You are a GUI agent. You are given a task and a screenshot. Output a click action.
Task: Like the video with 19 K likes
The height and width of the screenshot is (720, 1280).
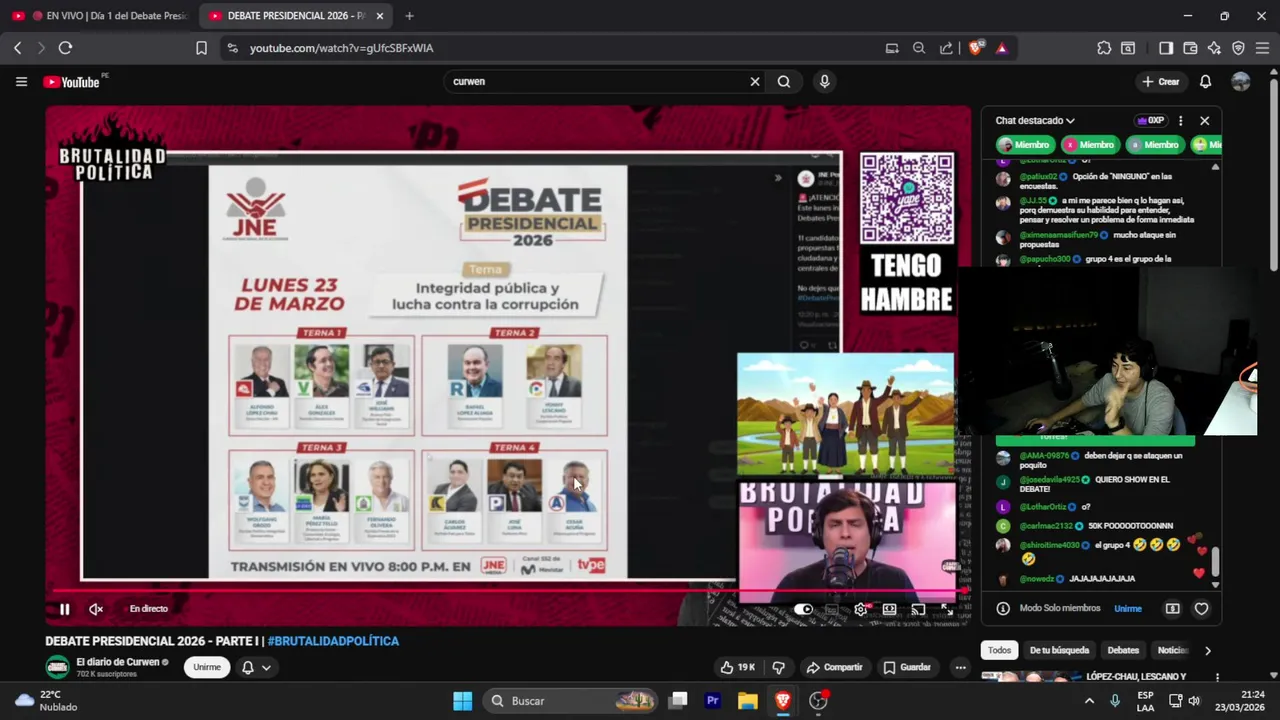(738, 667)
